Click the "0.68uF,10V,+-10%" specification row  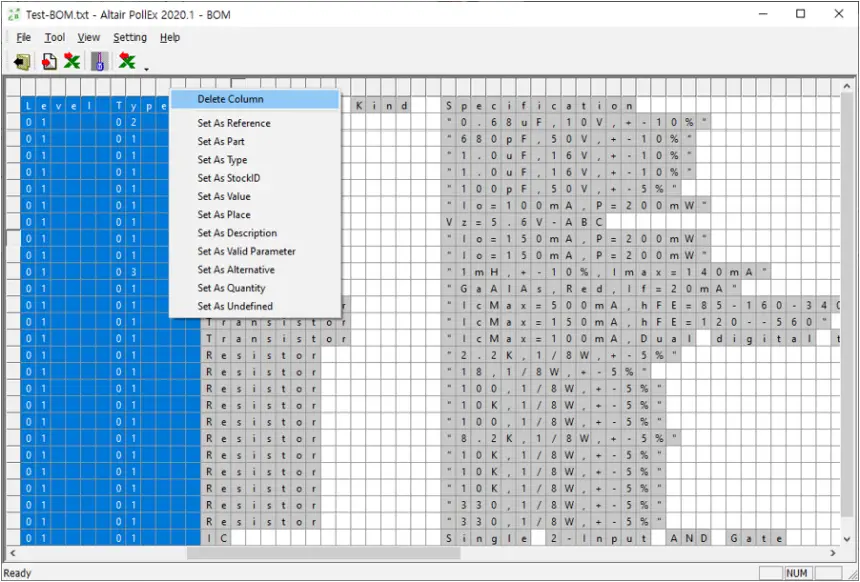tap(576, 122)
